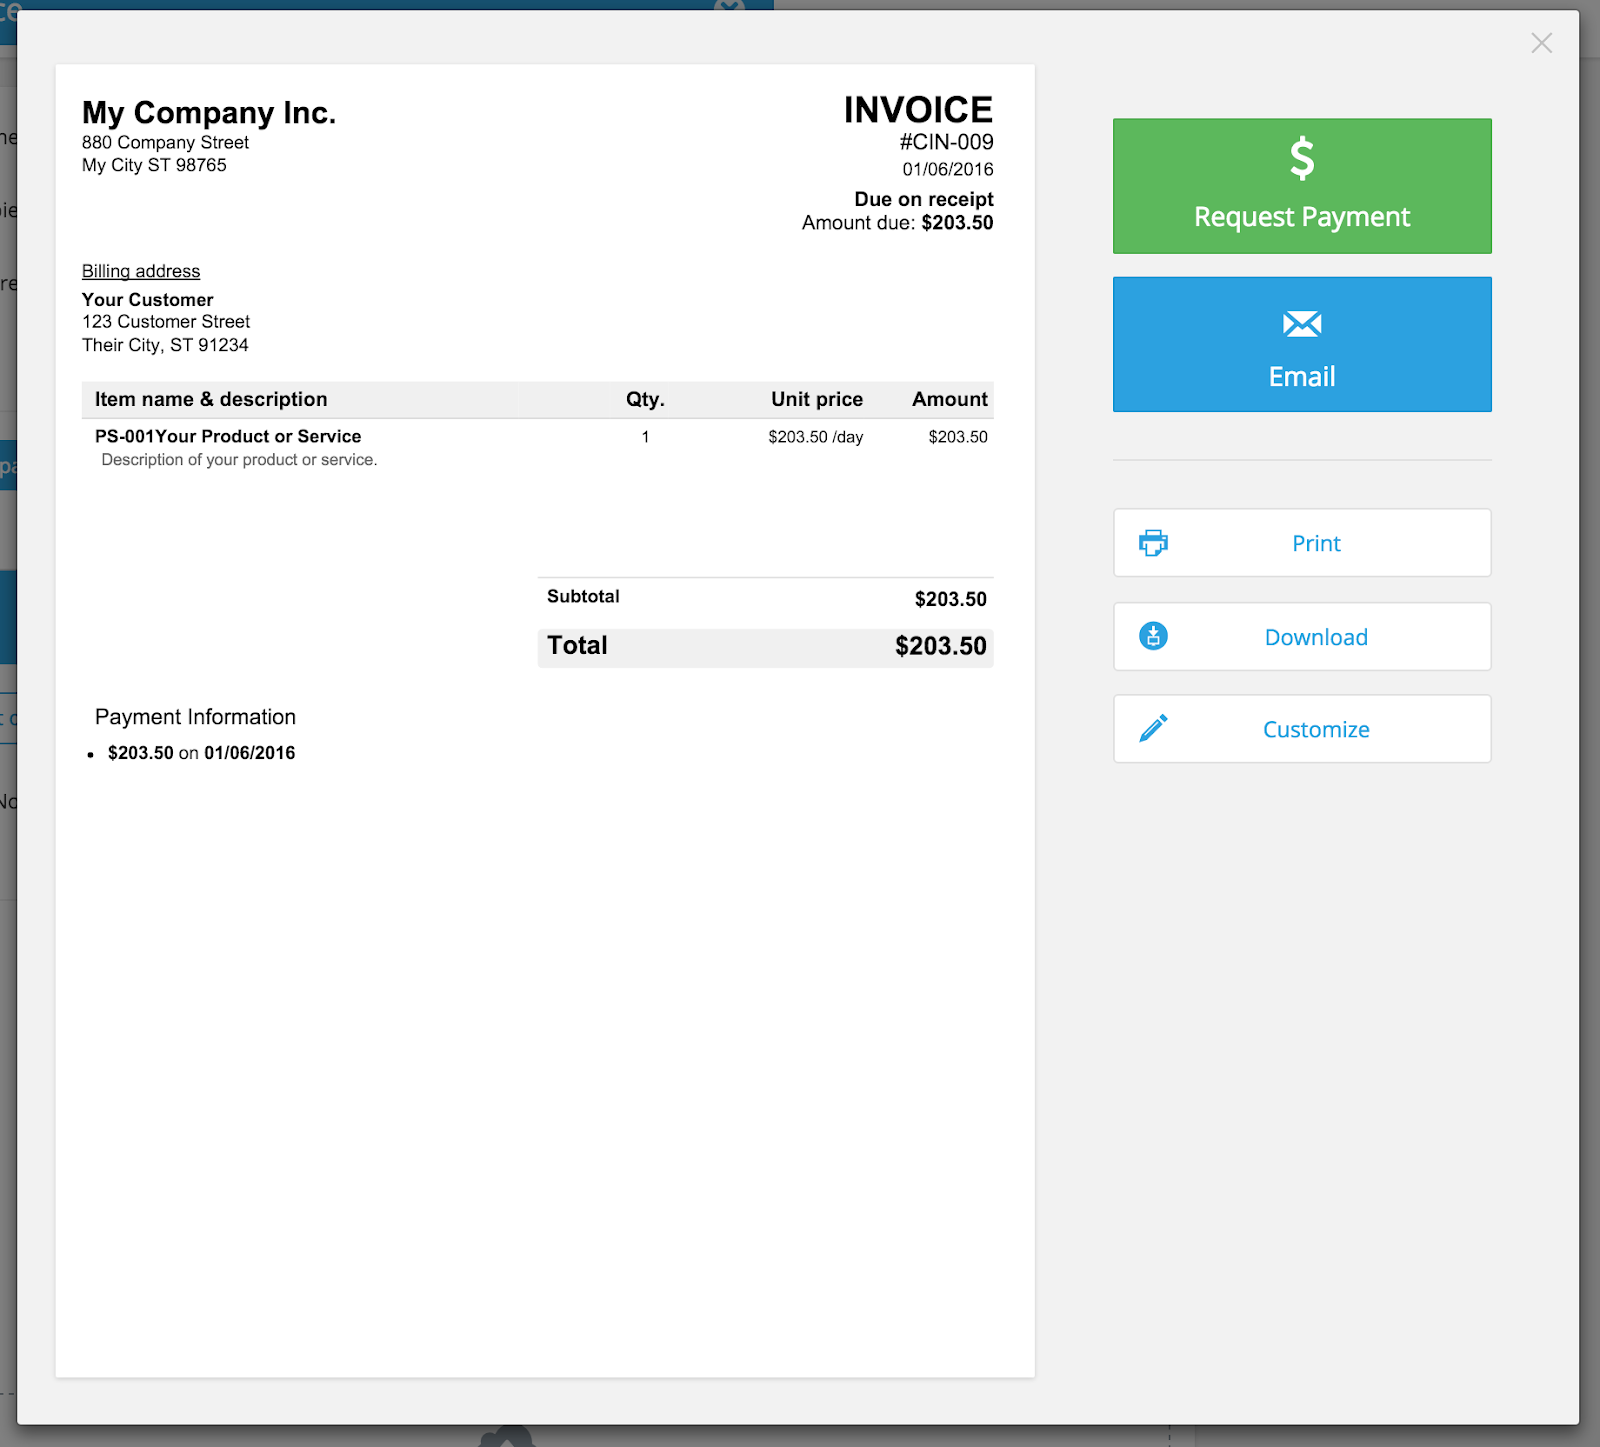Click the printer icon
The width and height of the screenshot is (1600, 1447).
[x=1153, y=543]
